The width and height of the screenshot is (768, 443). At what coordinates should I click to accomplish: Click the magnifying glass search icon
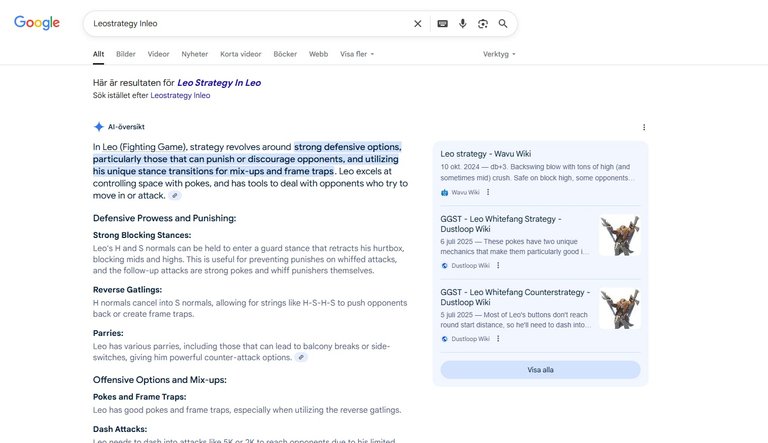503,24
